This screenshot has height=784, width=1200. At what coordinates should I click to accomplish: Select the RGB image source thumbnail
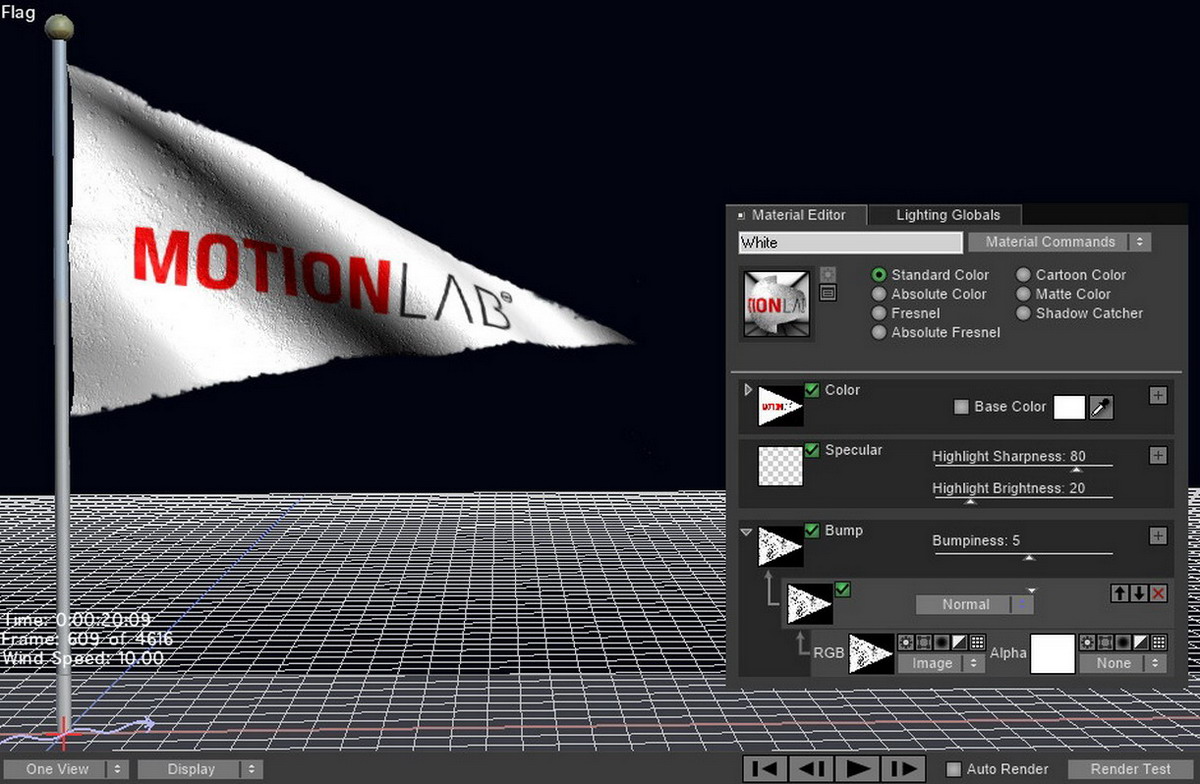click(x=871, y=653)
